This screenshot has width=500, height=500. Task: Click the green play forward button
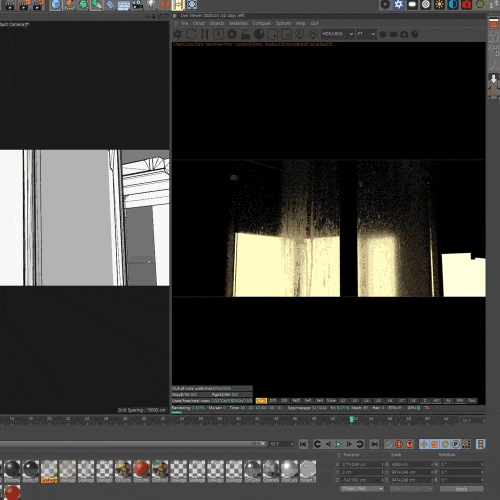point(338,444)
